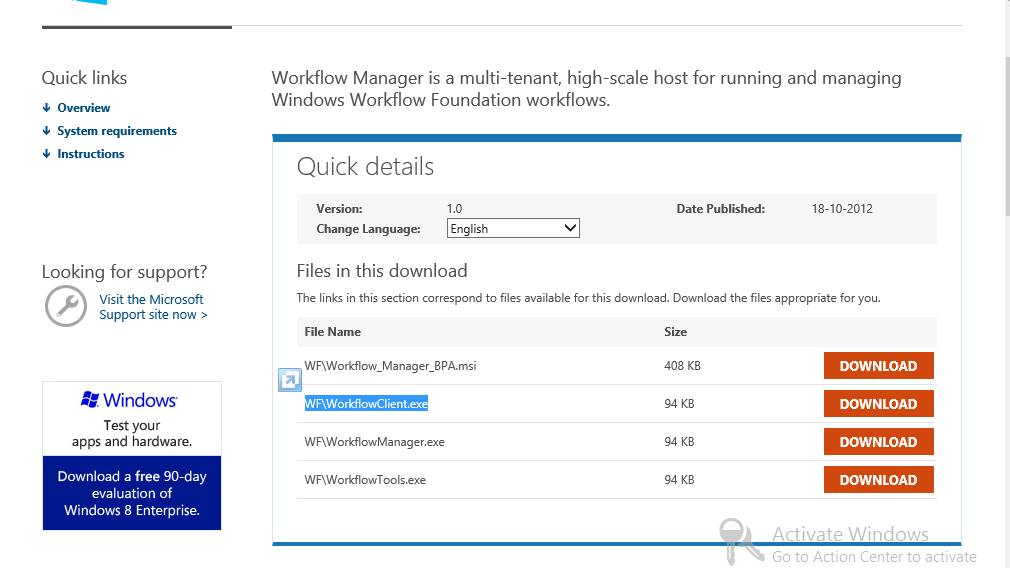Click the shortcut arrow icon beside WorkflowClient.exe

[x=289, y=380]
